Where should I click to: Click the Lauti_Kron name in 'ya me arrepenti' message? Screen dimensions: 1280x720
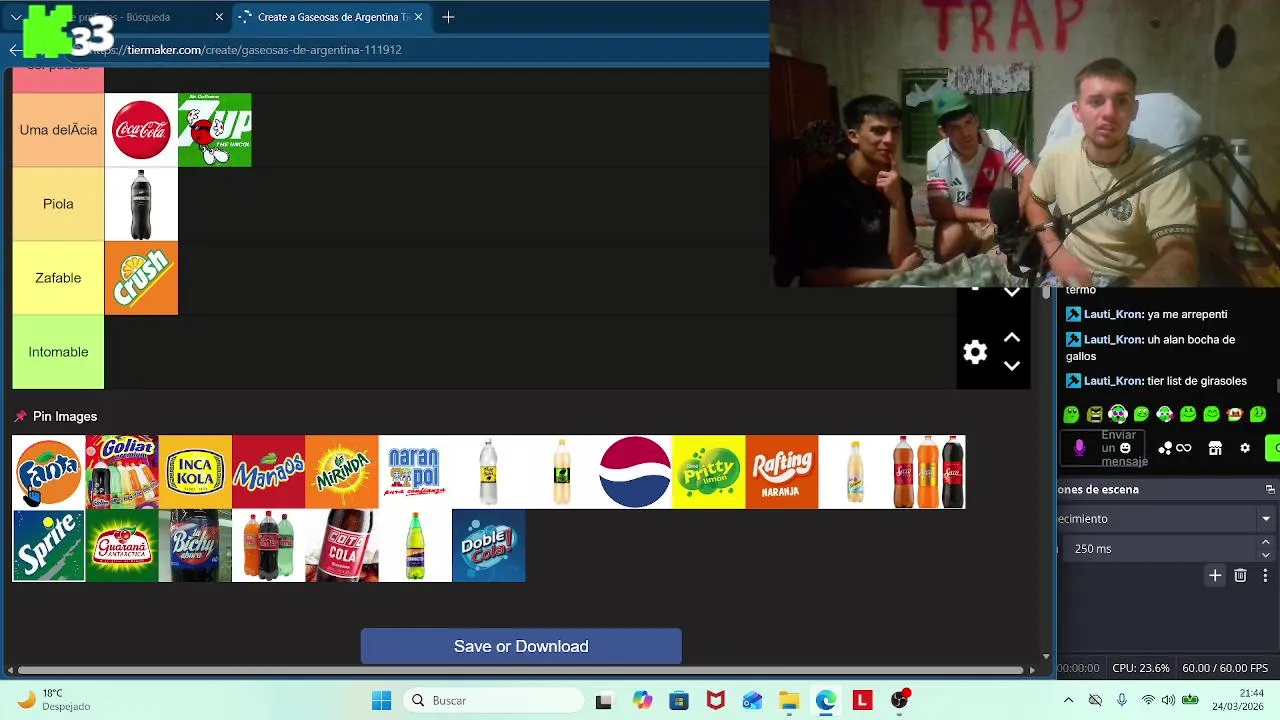pyautogui.click(x=1113, y=314)
